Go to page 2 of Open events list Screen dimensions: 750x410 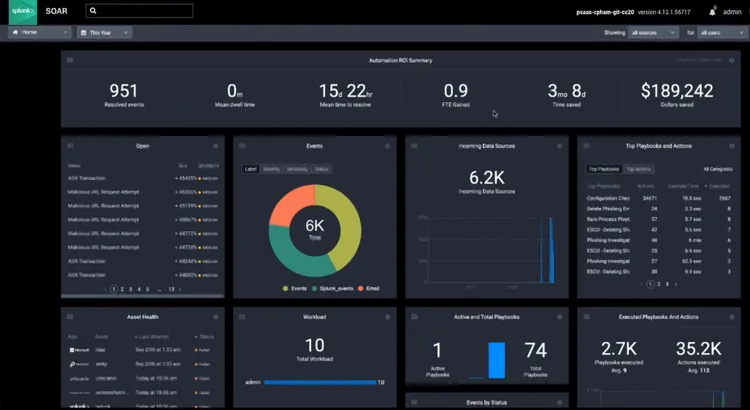click(124, 288)
